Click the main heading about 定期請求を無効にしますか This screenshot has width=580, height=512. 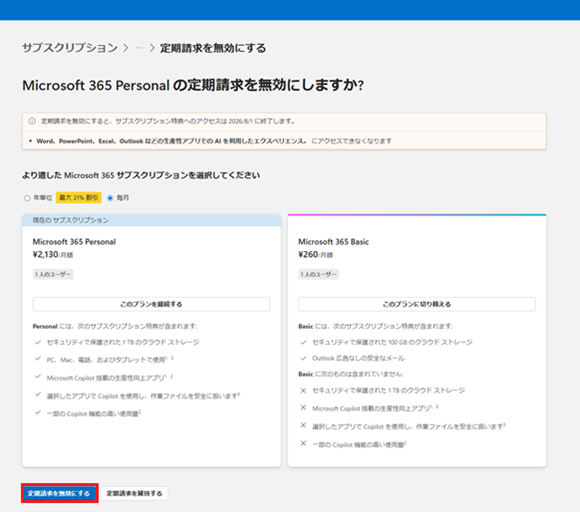pos(193,85)
